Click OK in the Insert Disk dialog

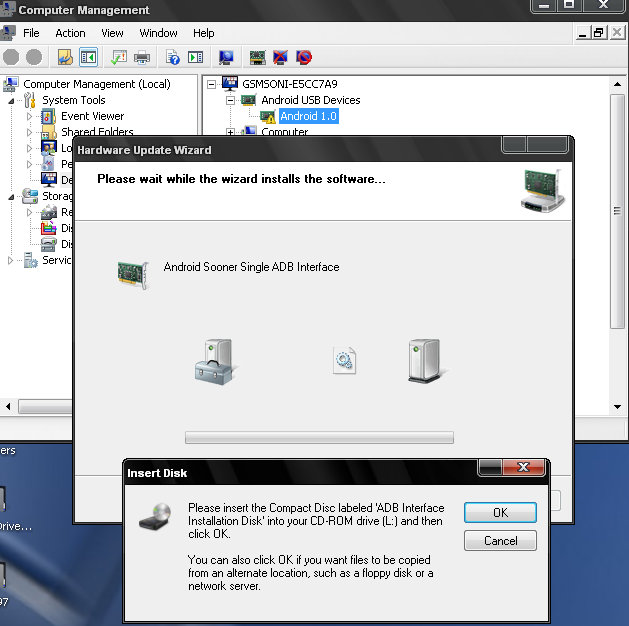(x=500, y=512)
